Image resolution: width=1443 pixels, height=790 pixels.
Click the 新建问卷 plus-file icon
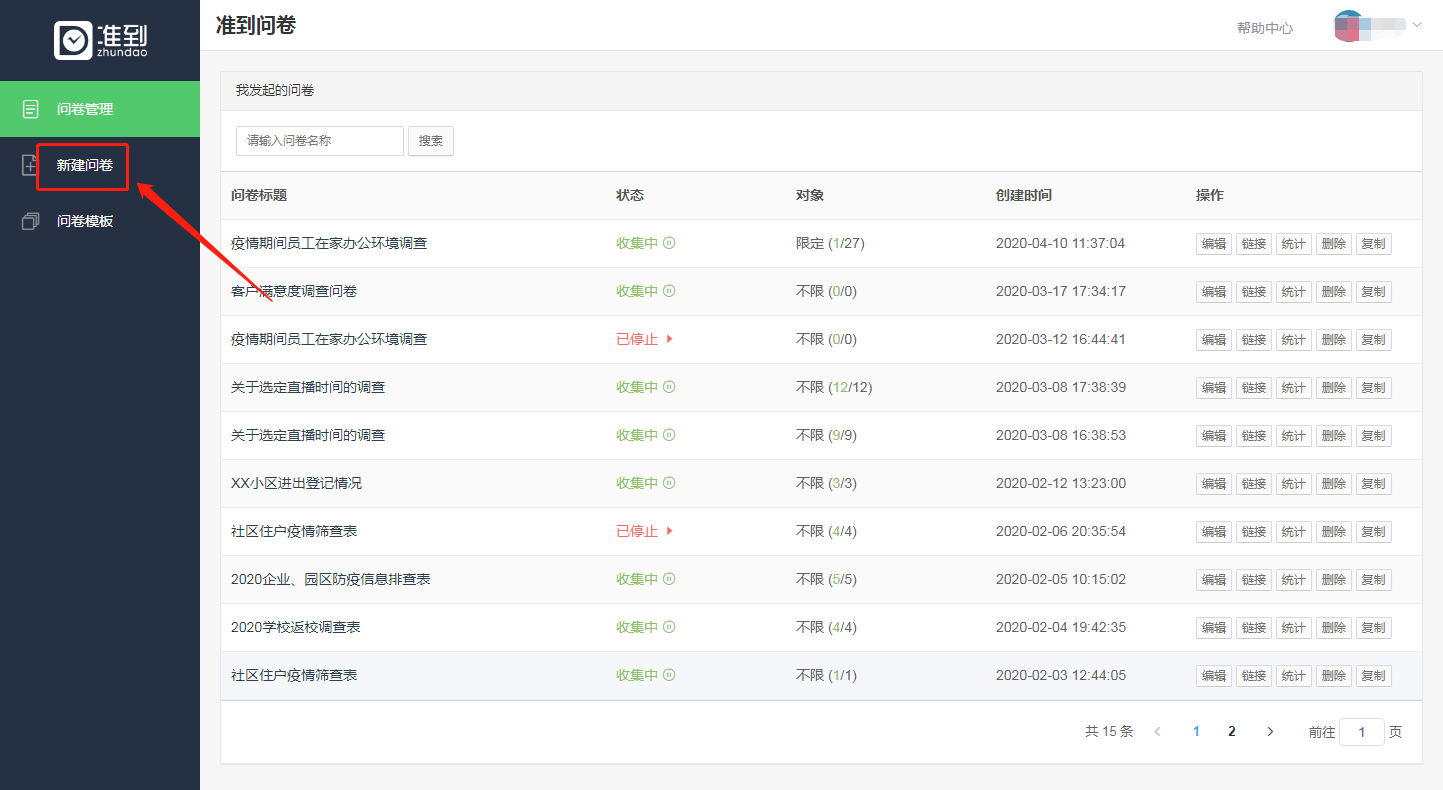click(x=31, y=165)
